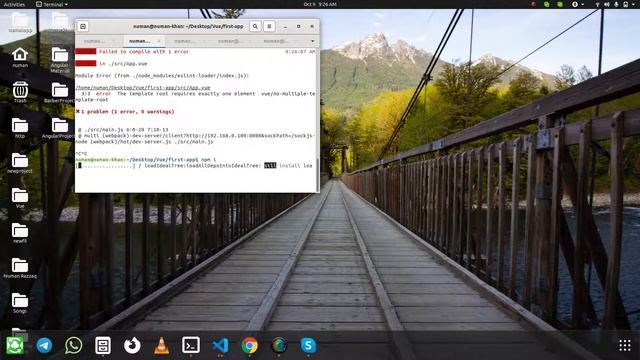The image size is (640, 360).
Task: Click the red tray indicator icon
Action: (x=533, y=4)
